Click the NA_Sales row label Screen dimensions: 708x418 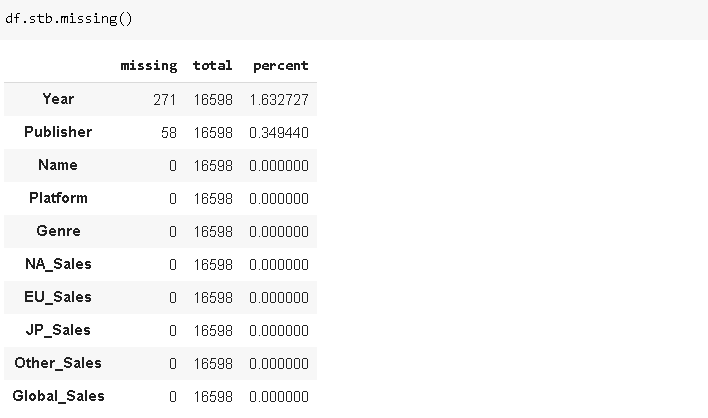click(58, 264)
